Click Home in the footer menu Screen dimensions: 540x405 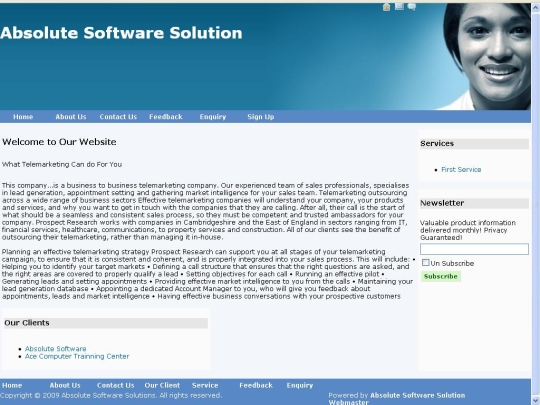coord(12,385)
